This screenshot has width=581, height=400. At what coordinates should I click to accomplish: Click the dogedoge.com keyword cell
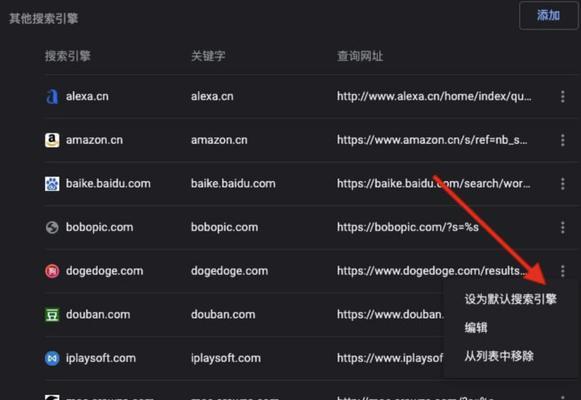pos(229,271)
